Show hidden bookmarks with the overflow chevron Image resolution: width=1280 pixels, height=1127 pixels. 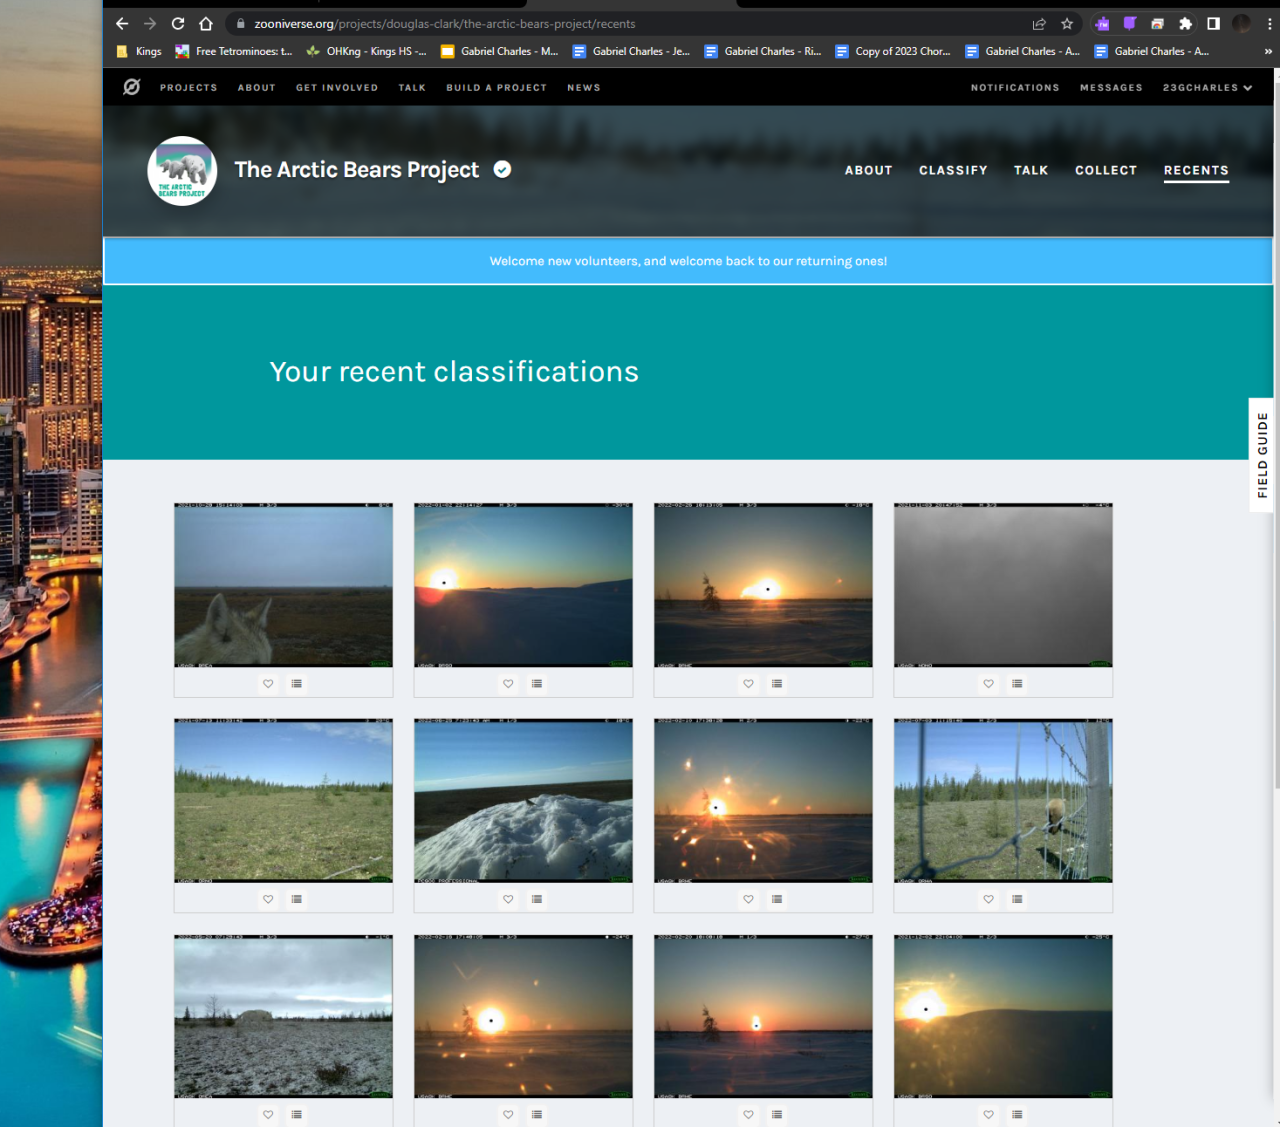pos(1268,51)
